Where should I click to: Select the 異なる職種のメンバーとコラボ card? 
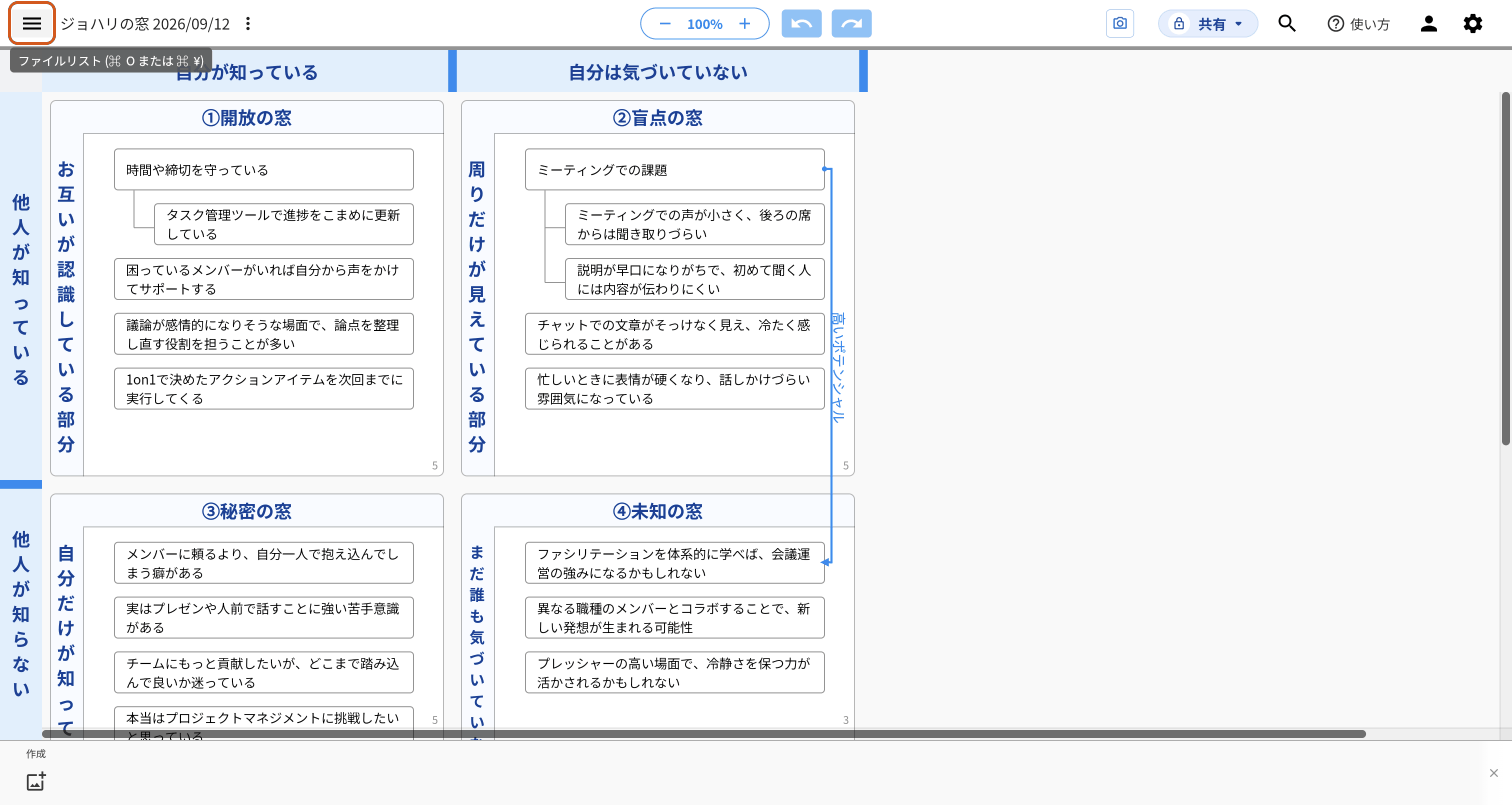675,618
